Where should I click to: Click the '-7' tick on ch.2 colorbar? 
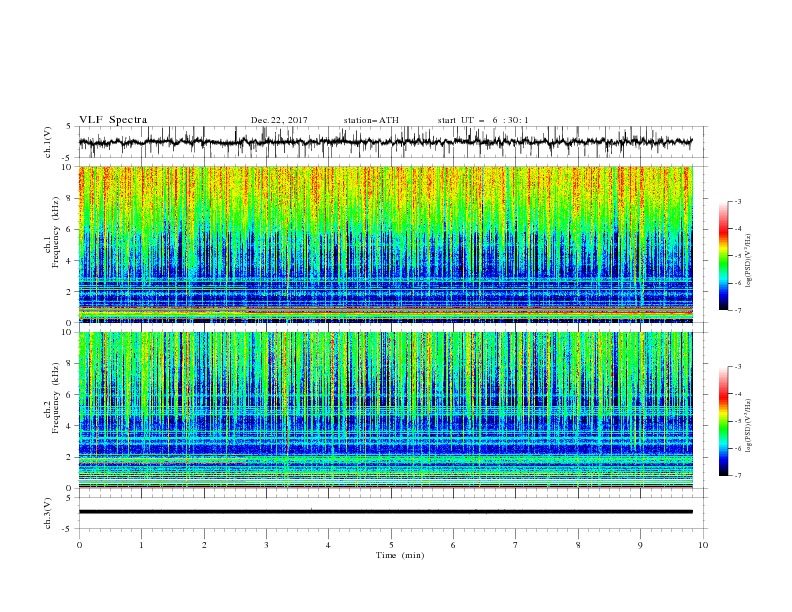coord(738,476)
